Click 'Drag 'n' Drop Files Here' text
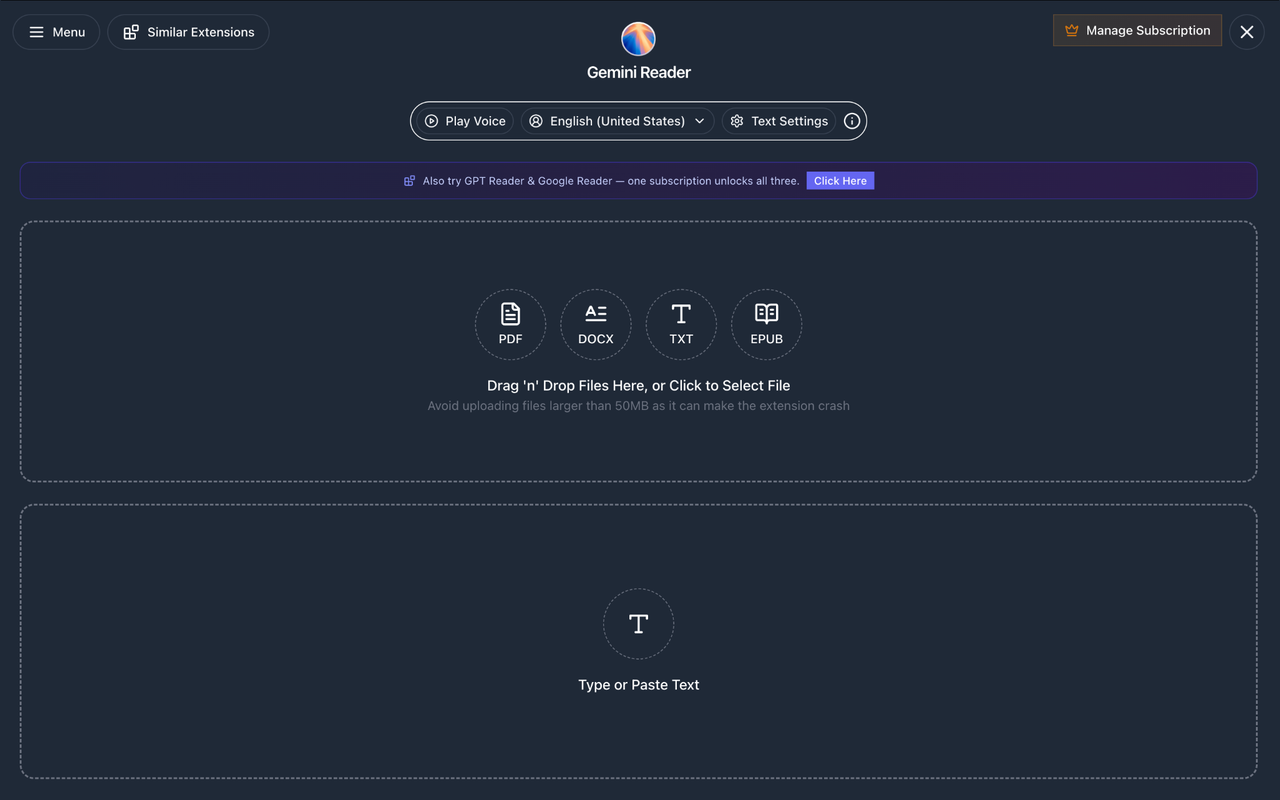 click(639, 385)
